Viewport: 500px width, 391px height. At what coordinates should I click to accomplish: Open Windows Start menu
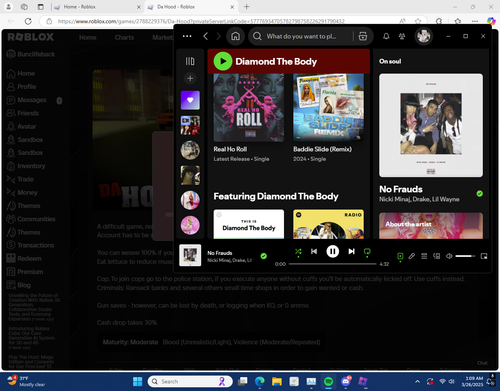(x=137, y=381)
